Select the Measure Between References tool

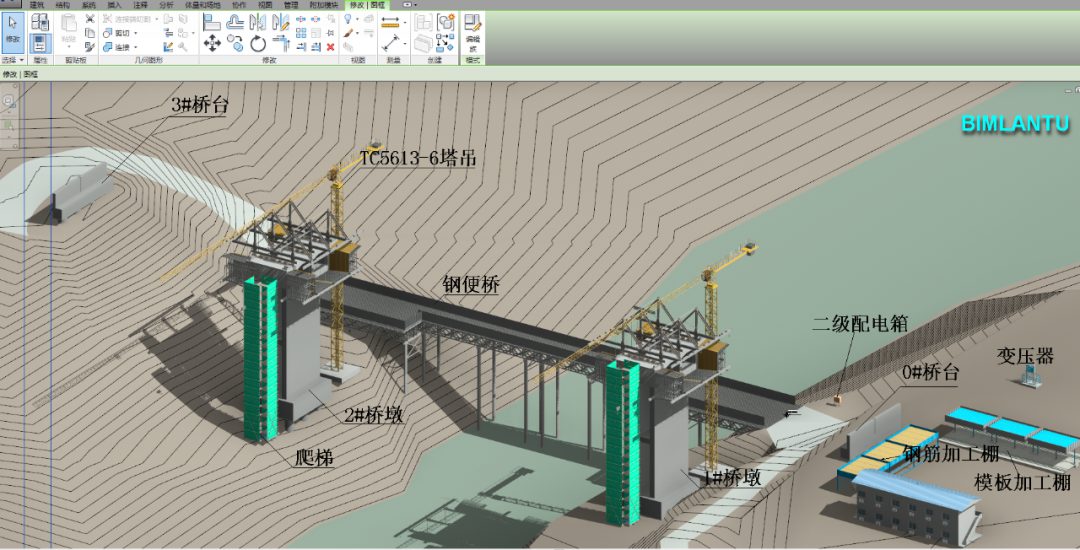[x=390, y=23]
